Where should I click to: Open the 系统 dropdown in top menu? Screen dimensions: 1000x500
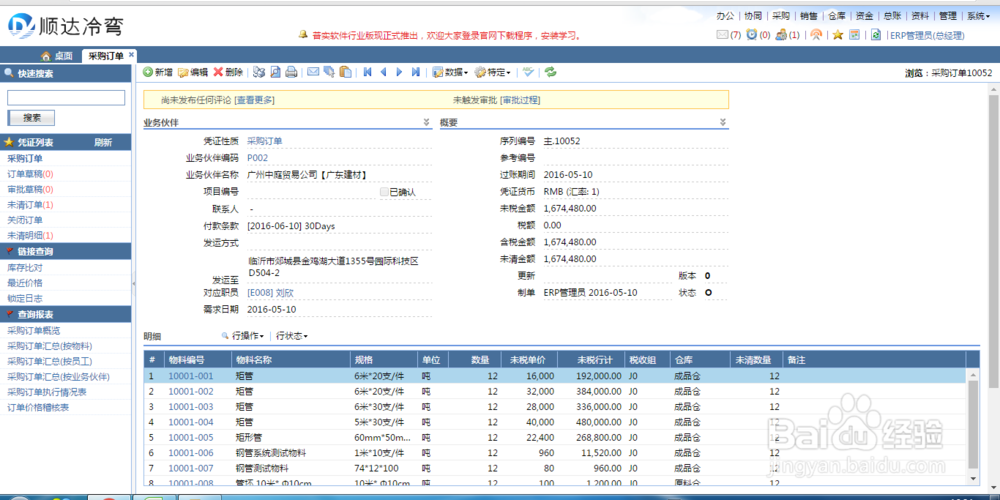pyautogui.click(x=978, y=16)
